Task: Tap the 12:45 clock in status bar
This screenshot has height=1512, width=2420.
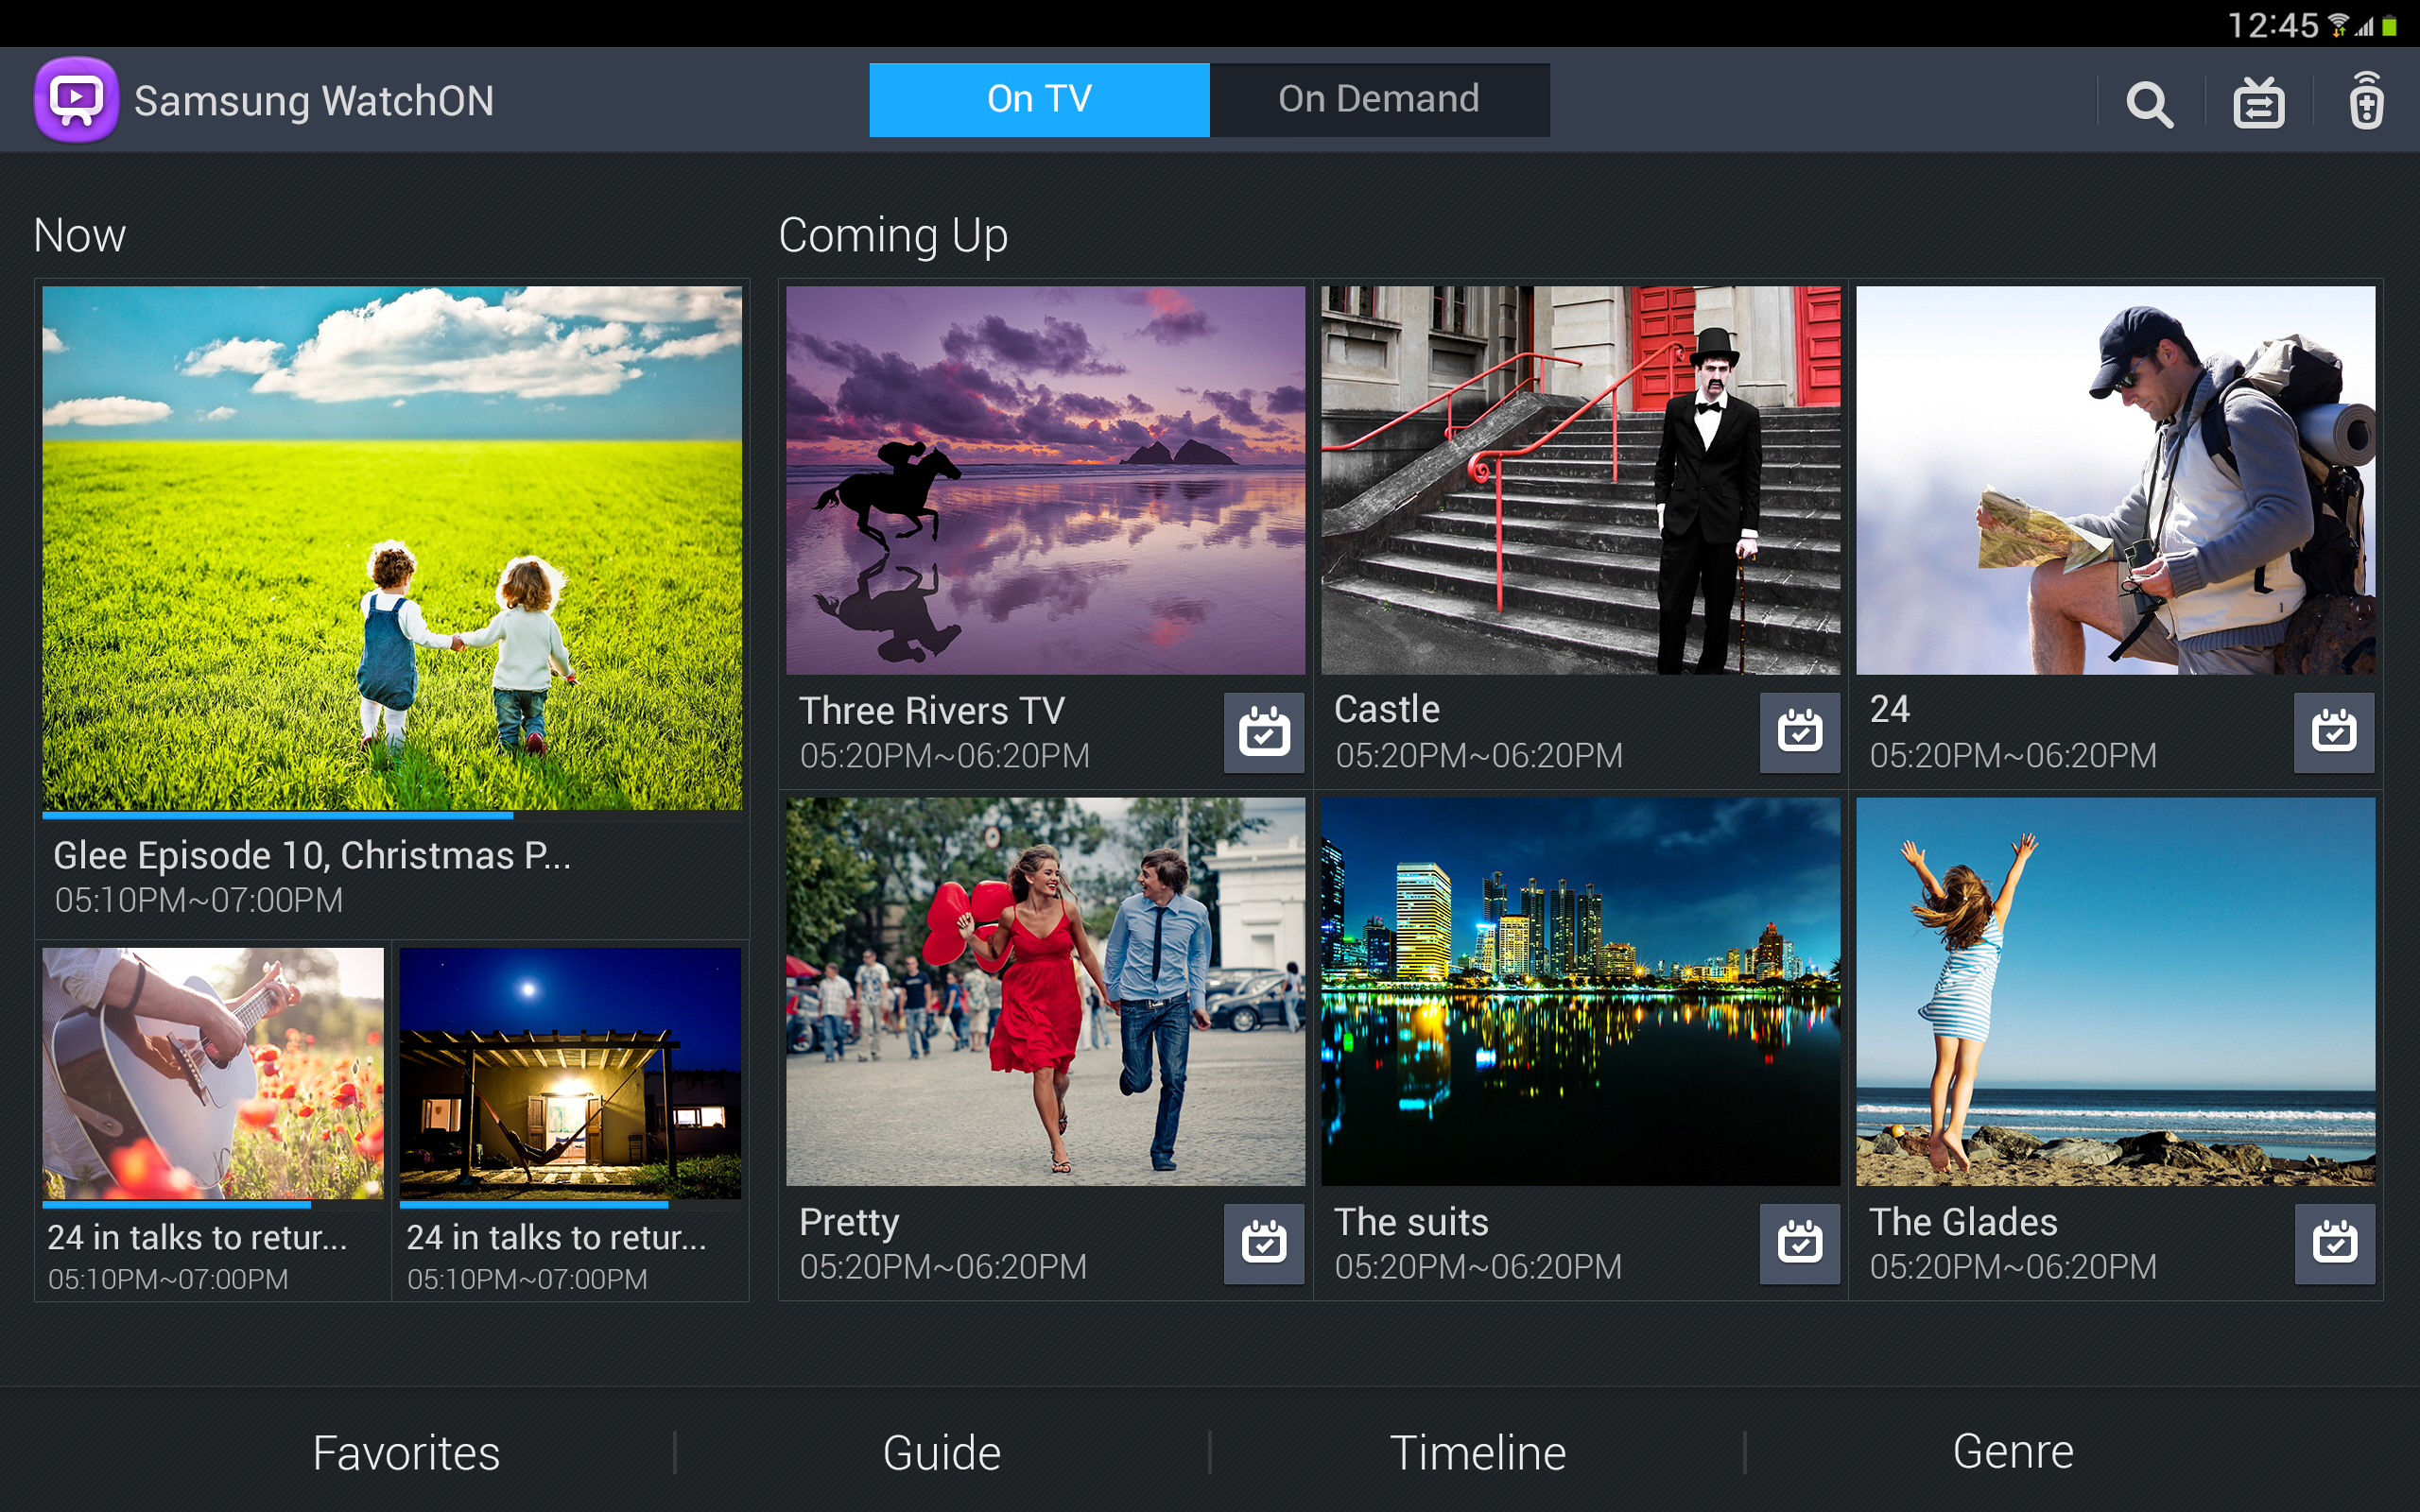Action: point(2273,25)
